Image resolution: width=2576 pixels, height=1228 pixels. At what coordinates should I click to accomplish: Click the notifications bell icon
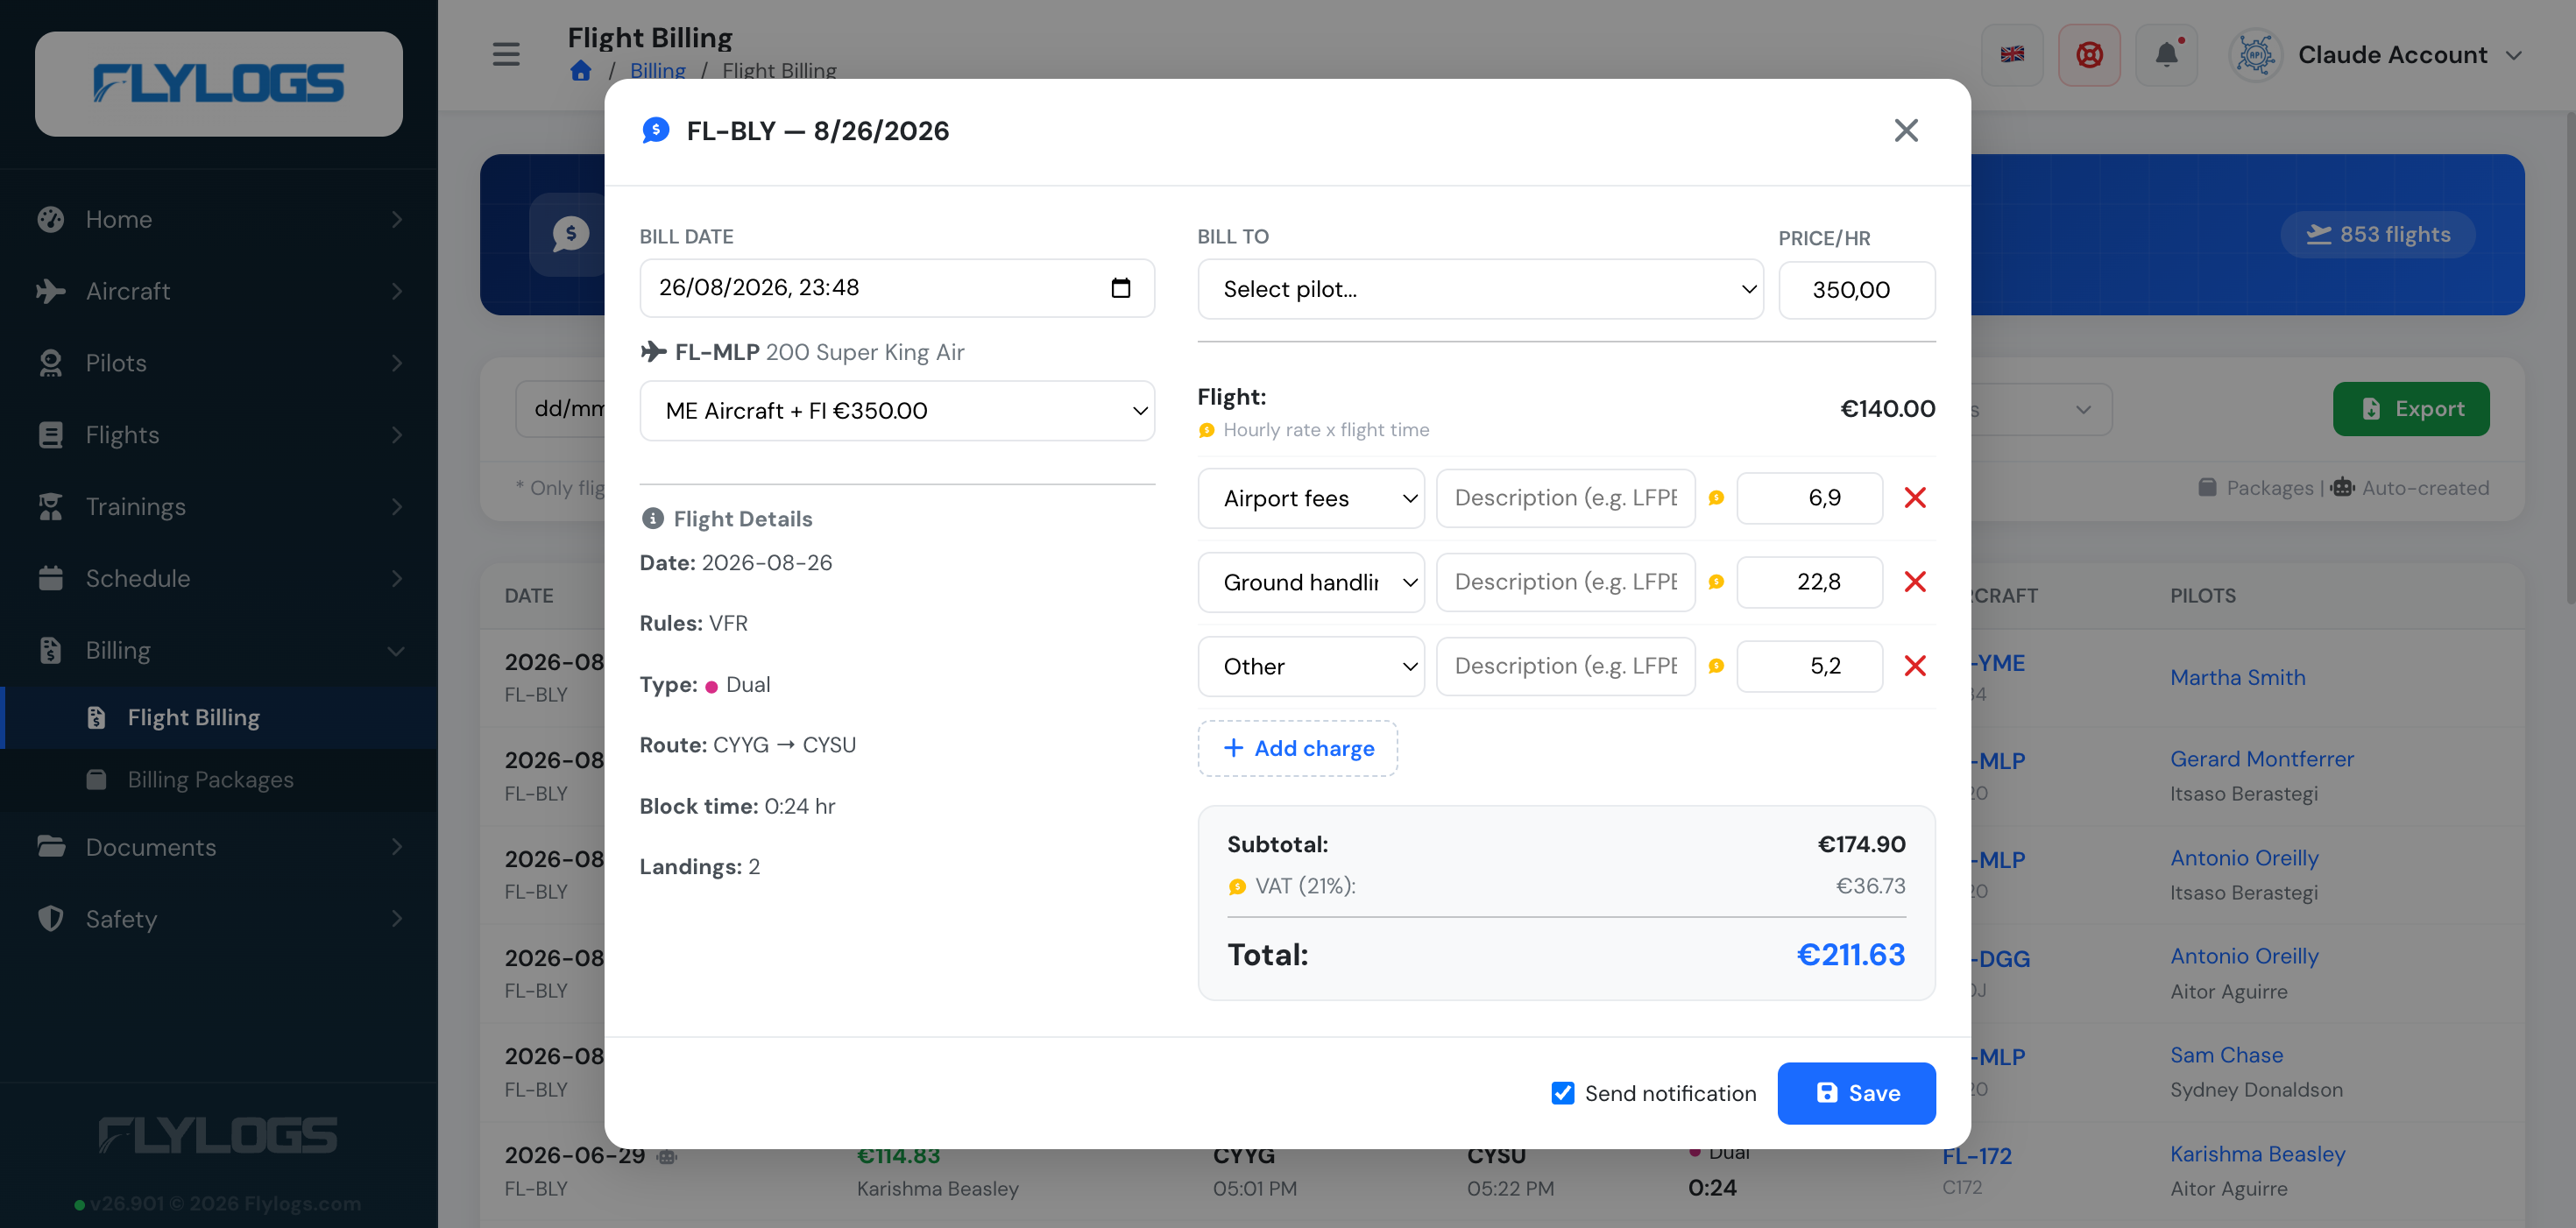tap(2166, 55)
